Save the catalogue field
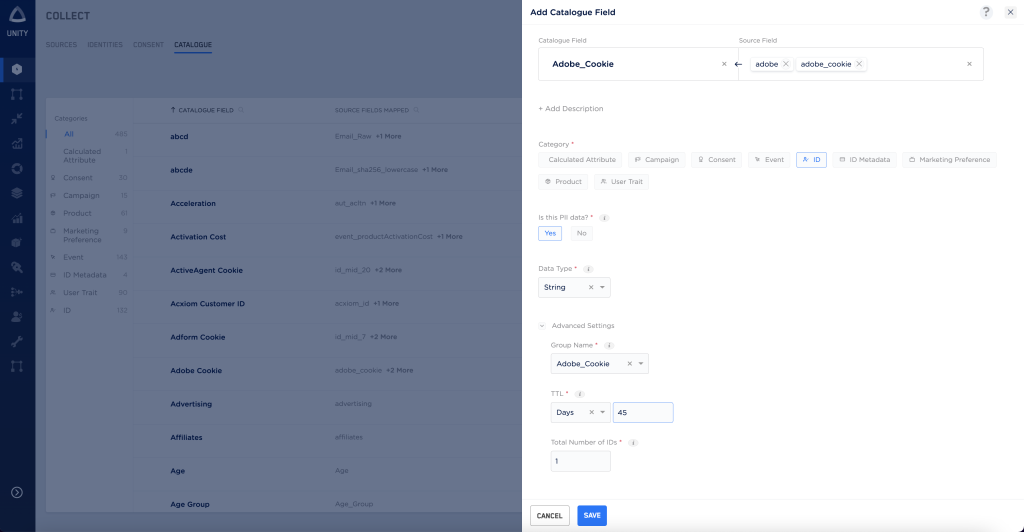Screen dimensions: 1024x532 (592, 516)
